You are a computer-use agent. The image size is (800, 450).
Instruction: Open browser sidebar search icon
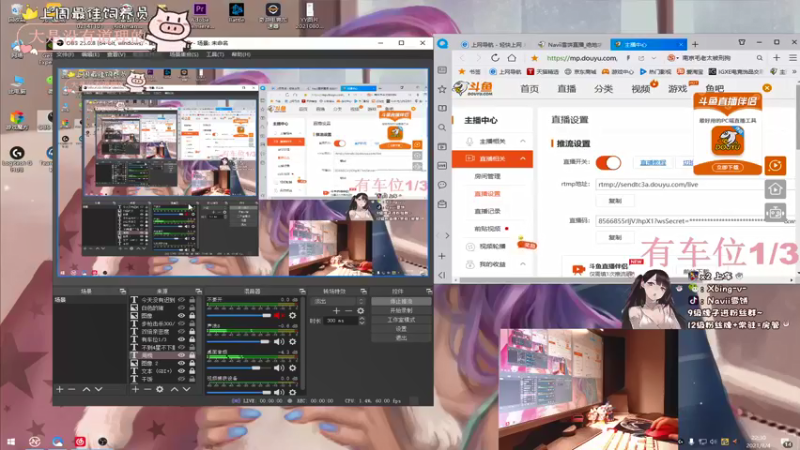coord(442,128)
